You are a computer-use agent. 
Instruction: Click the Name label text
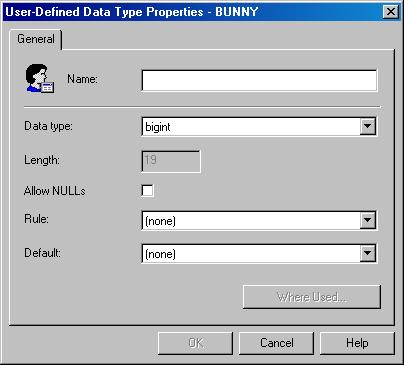(82, 79)
